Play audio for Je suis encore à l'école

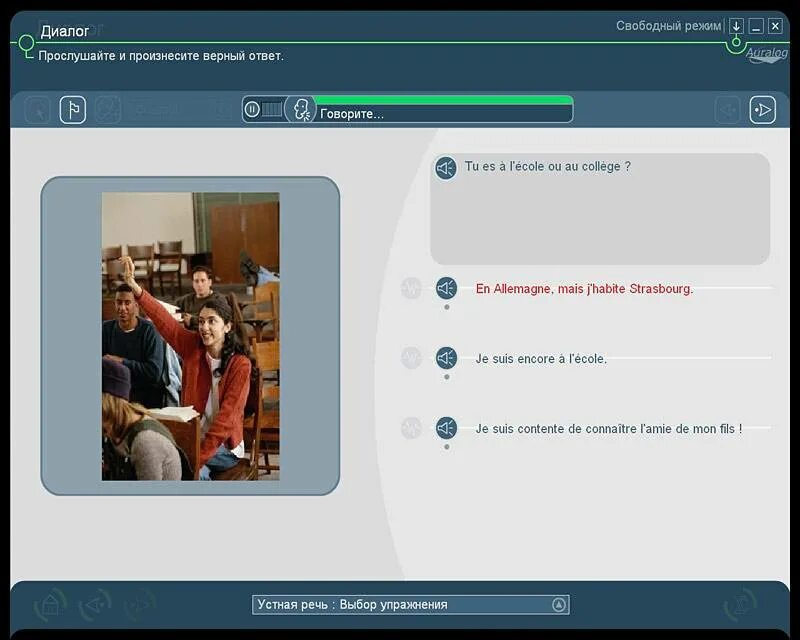446,358
